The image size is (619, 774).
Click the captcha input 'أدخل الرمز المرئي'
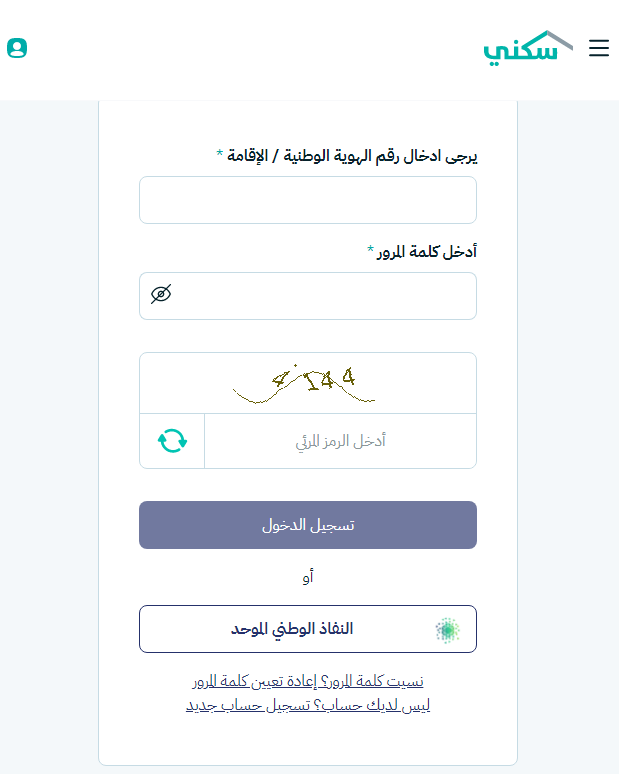tap(340, 441)
